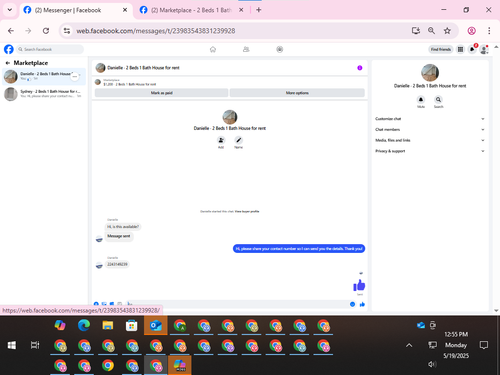The width and height of the screenshot is (500, 375).
Task: Launch Microsoft Edge from the taskbar
Action: point(84,325)
